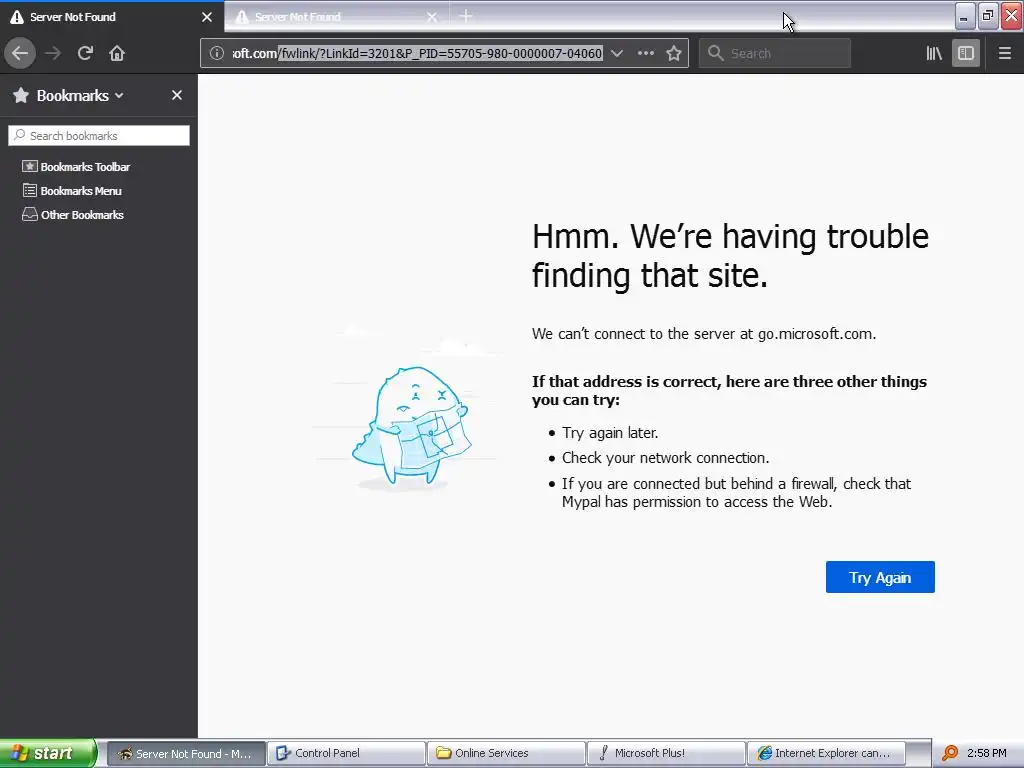Image resolution: width=1024 pixels, height=768 pixels.
Task: Click the error mascot illustration
Action: coord(410,428)
